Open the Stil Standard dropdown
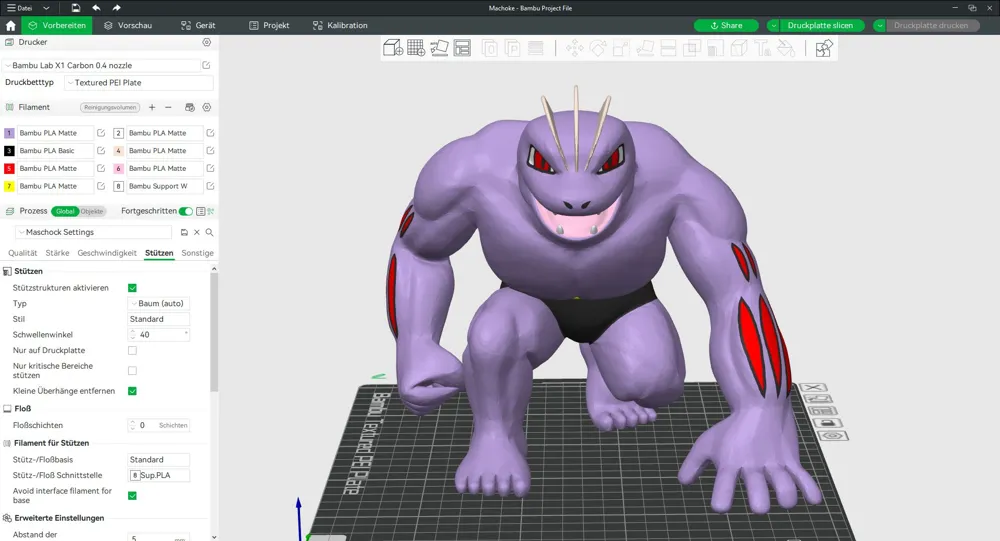The image size is (1000, 541). pos(159,319)
